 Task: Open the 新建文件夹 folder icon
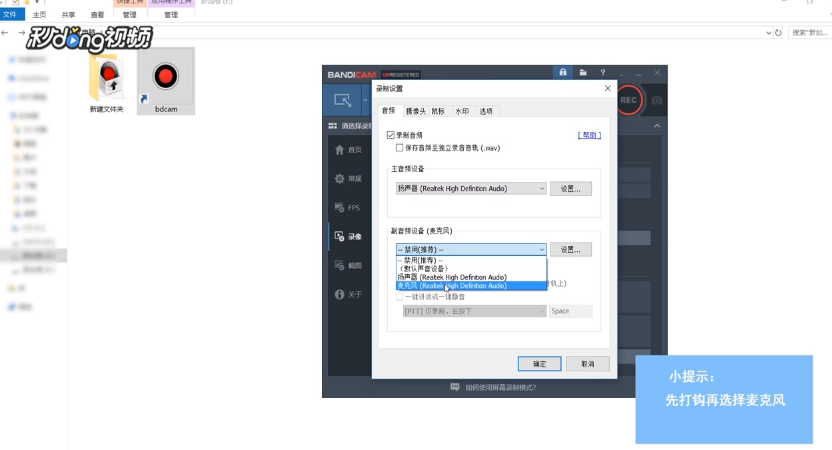click(107, 82)
